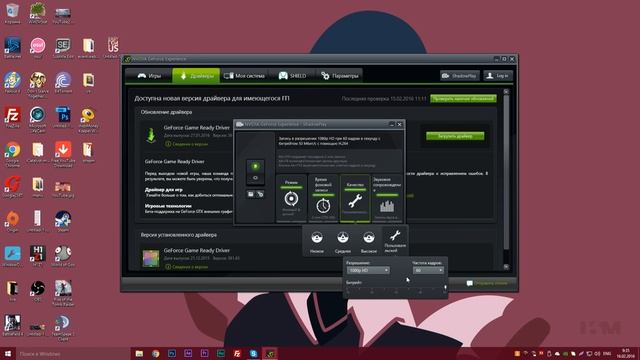Choose the Среднее quality preset

click(343, 241)
